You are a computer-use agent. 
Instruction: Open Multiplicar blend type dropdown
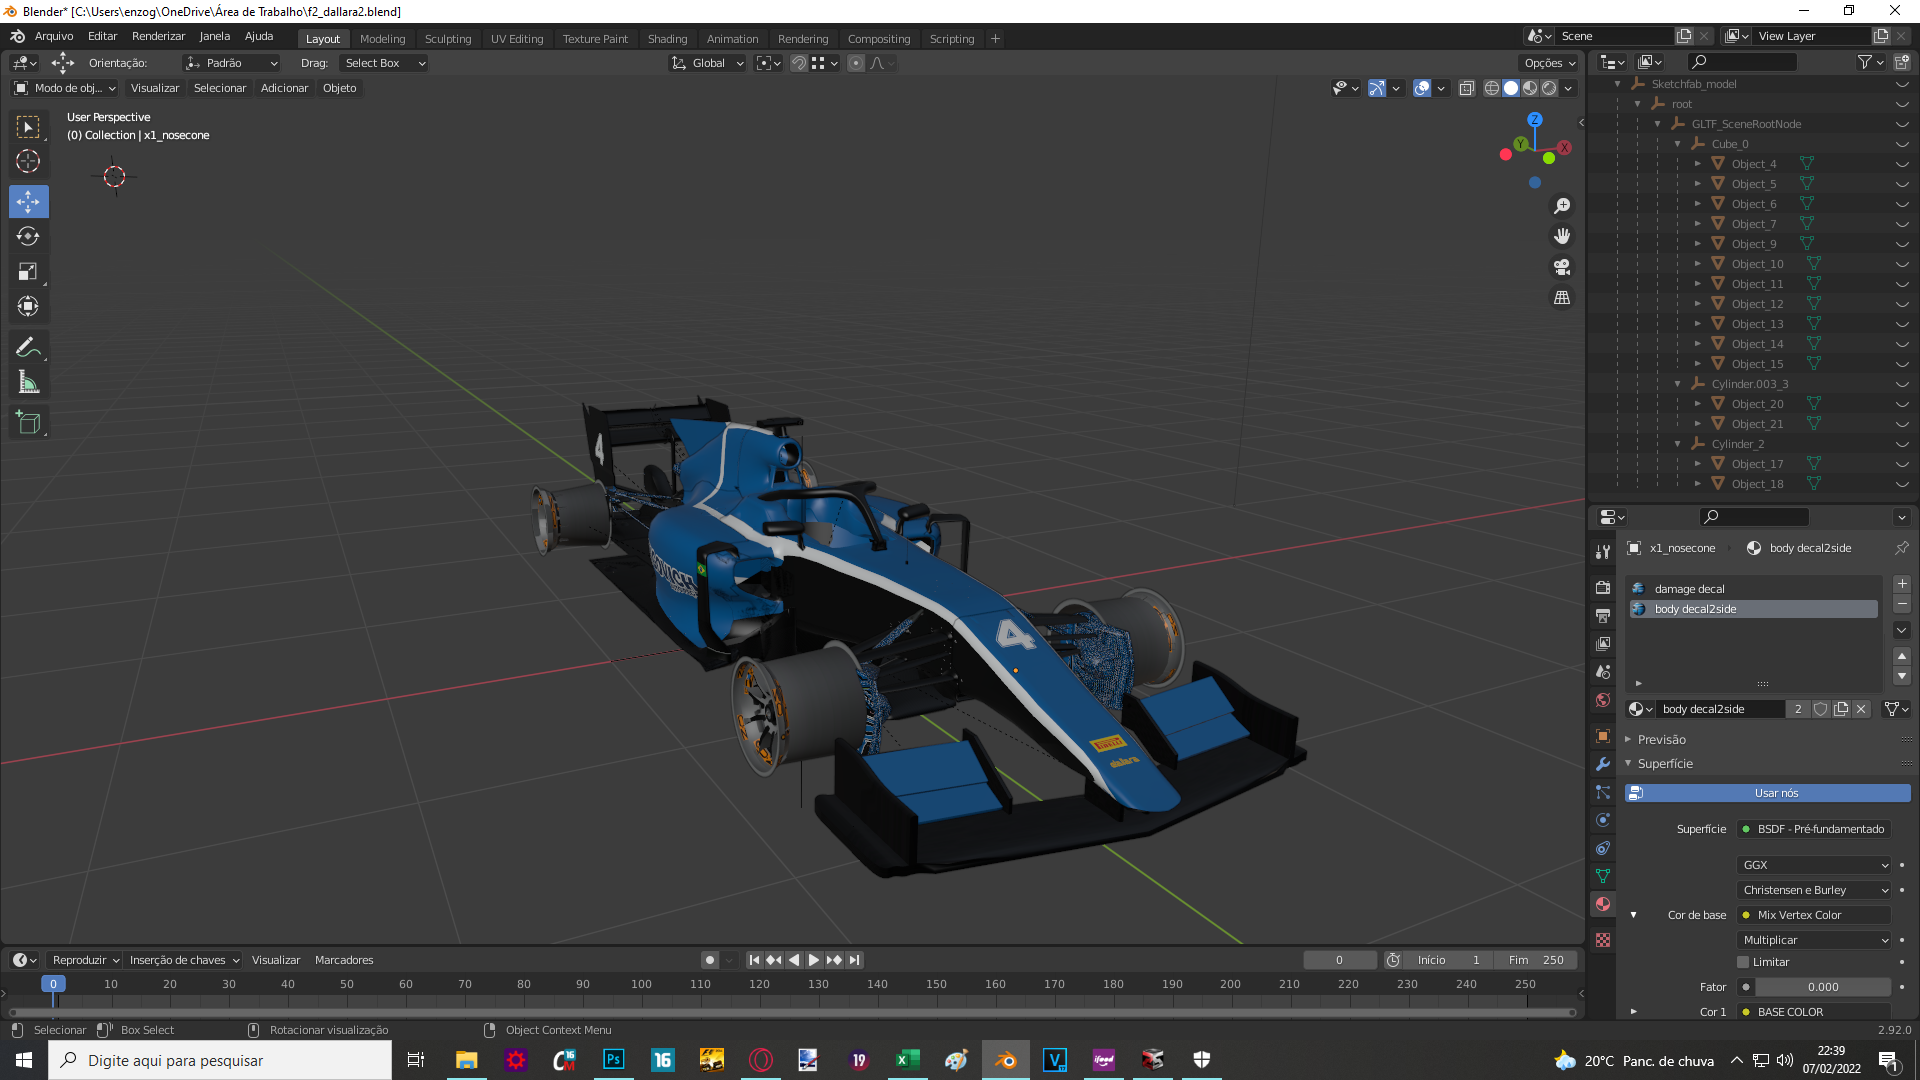pos(1815,940)
